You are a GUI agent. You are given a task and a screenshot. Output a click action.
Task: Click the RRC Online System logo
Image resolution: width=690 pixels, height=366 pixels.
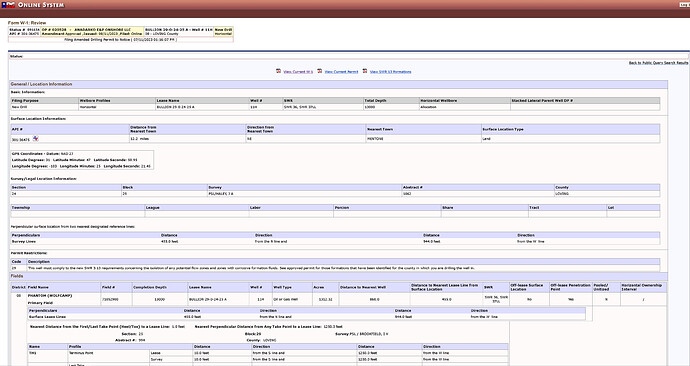33,5
